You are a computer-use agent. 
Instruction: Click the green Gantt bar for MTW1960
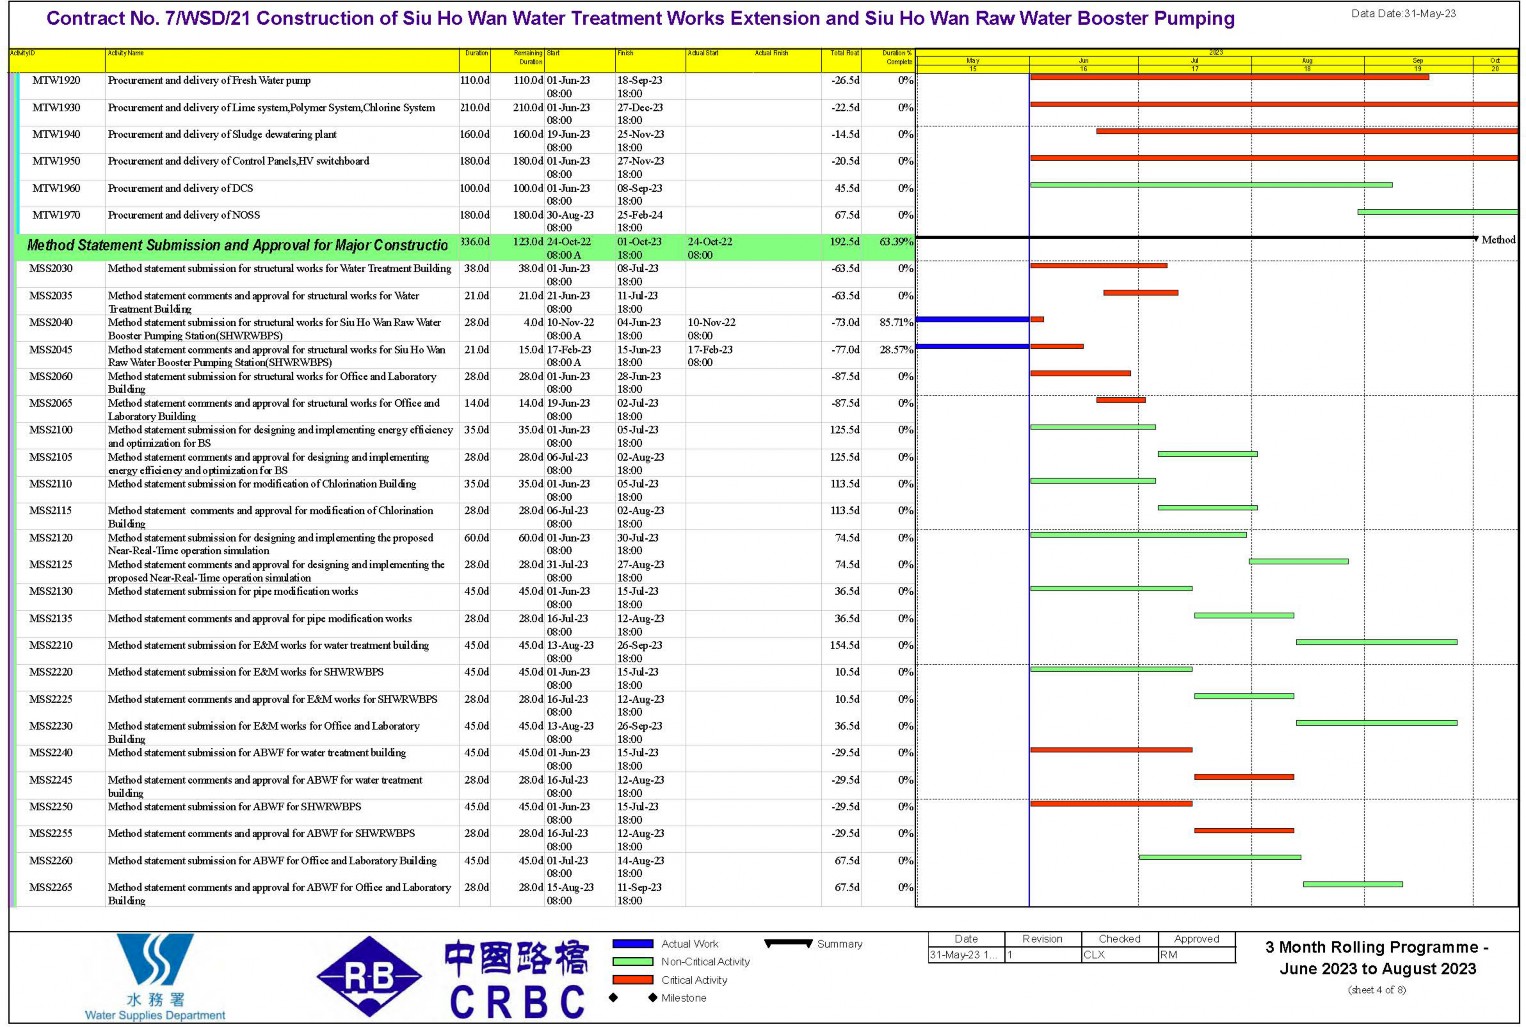pyautogui.click(x=1211, y=185)
